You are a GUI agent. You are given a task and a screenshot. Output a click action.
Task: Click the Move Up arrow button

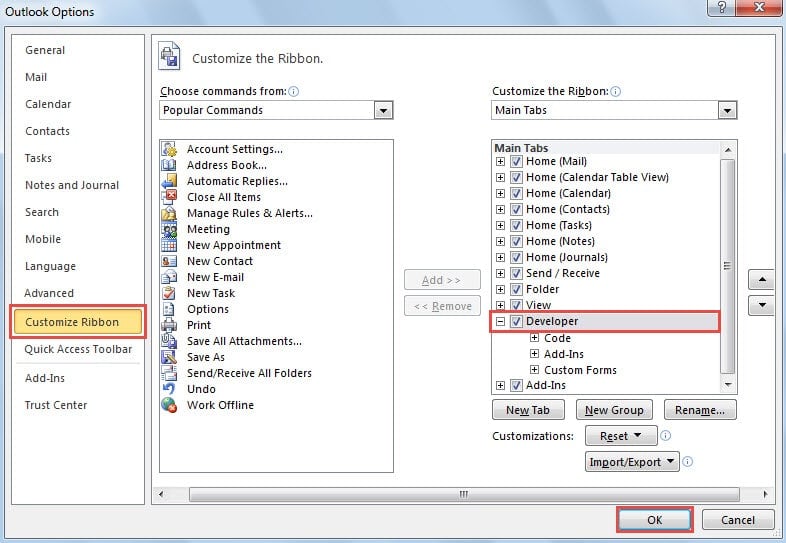coord(762,279)
